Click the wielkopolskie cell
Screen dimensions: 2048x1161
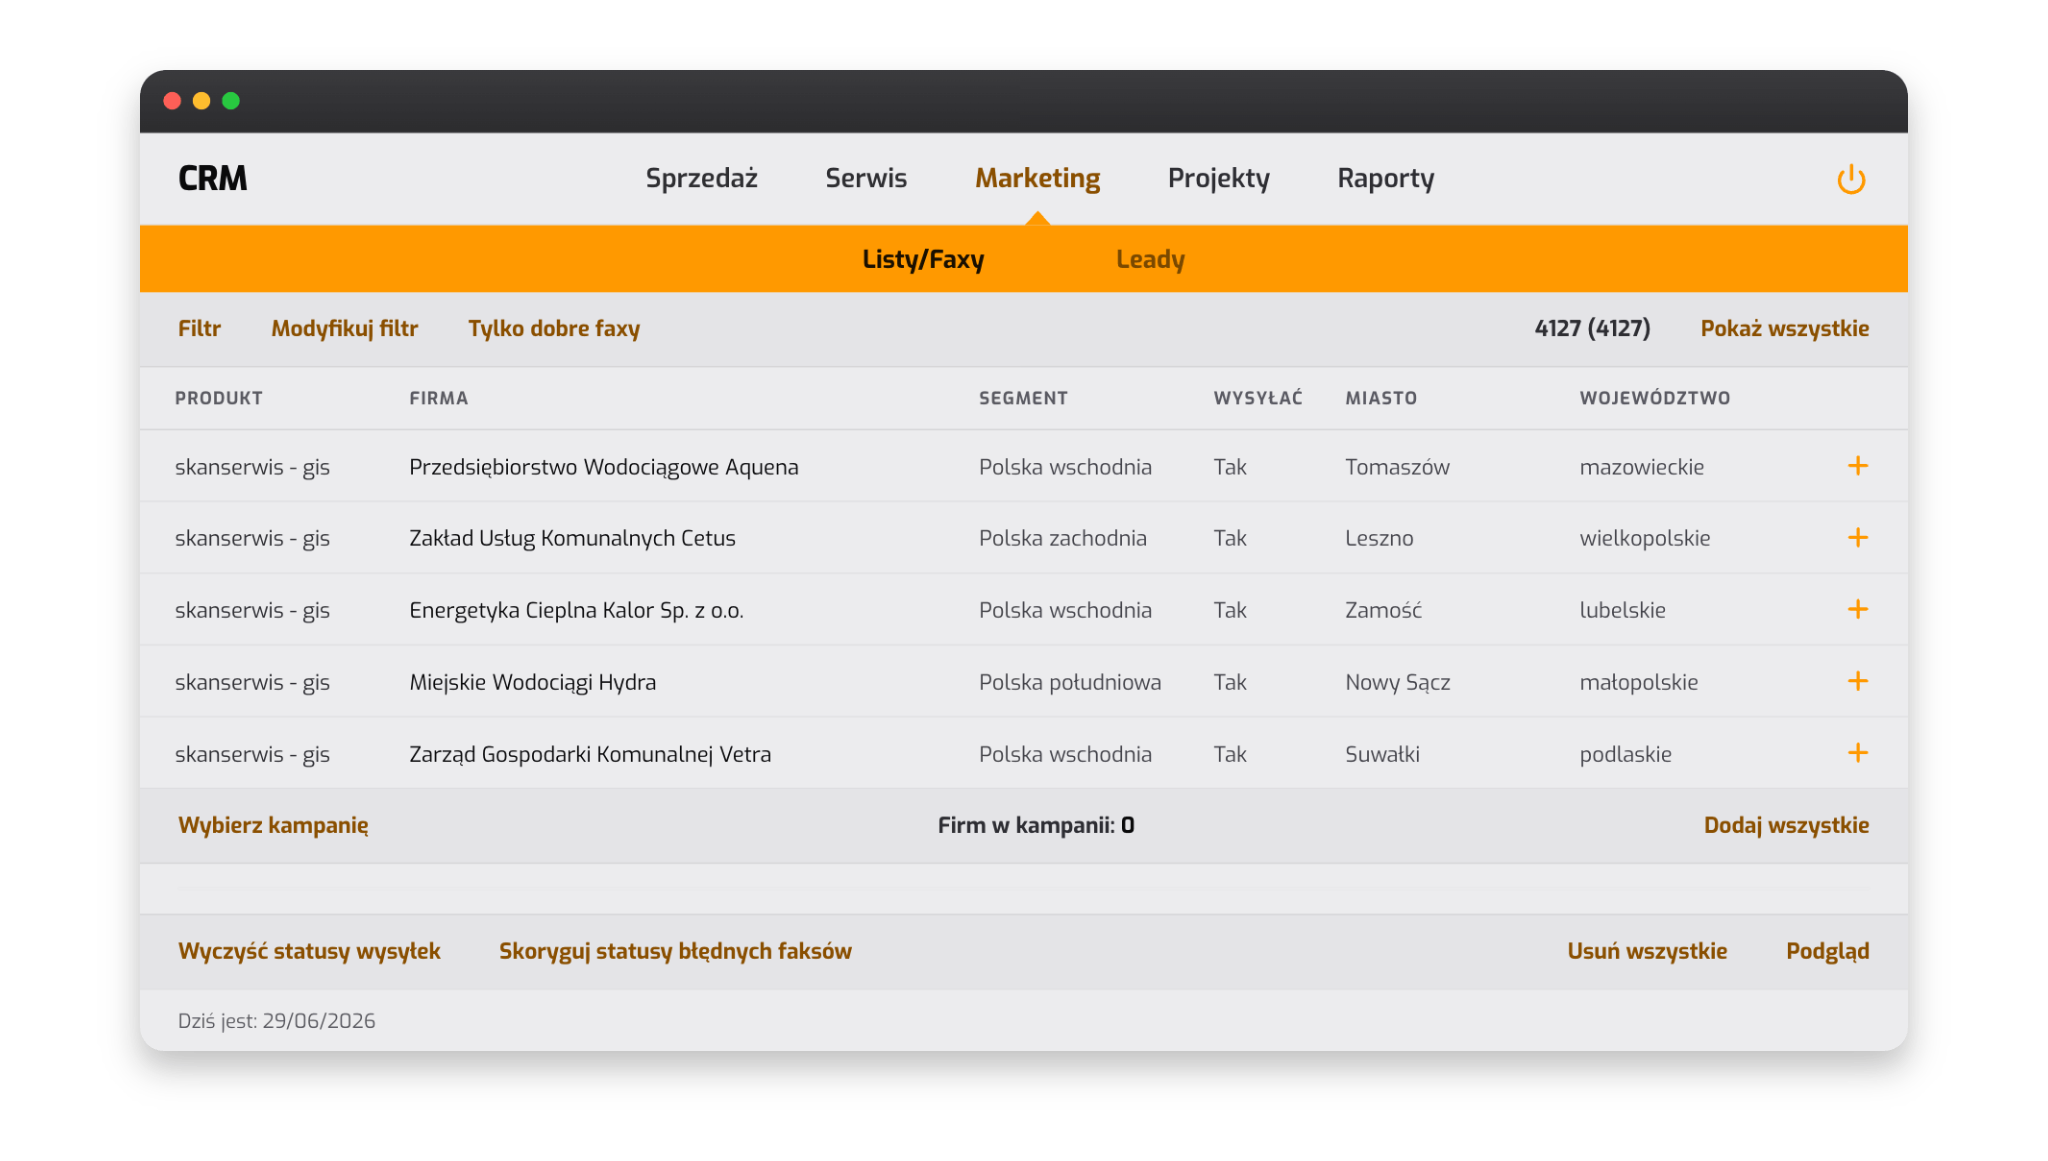(x=1645, y=538)
